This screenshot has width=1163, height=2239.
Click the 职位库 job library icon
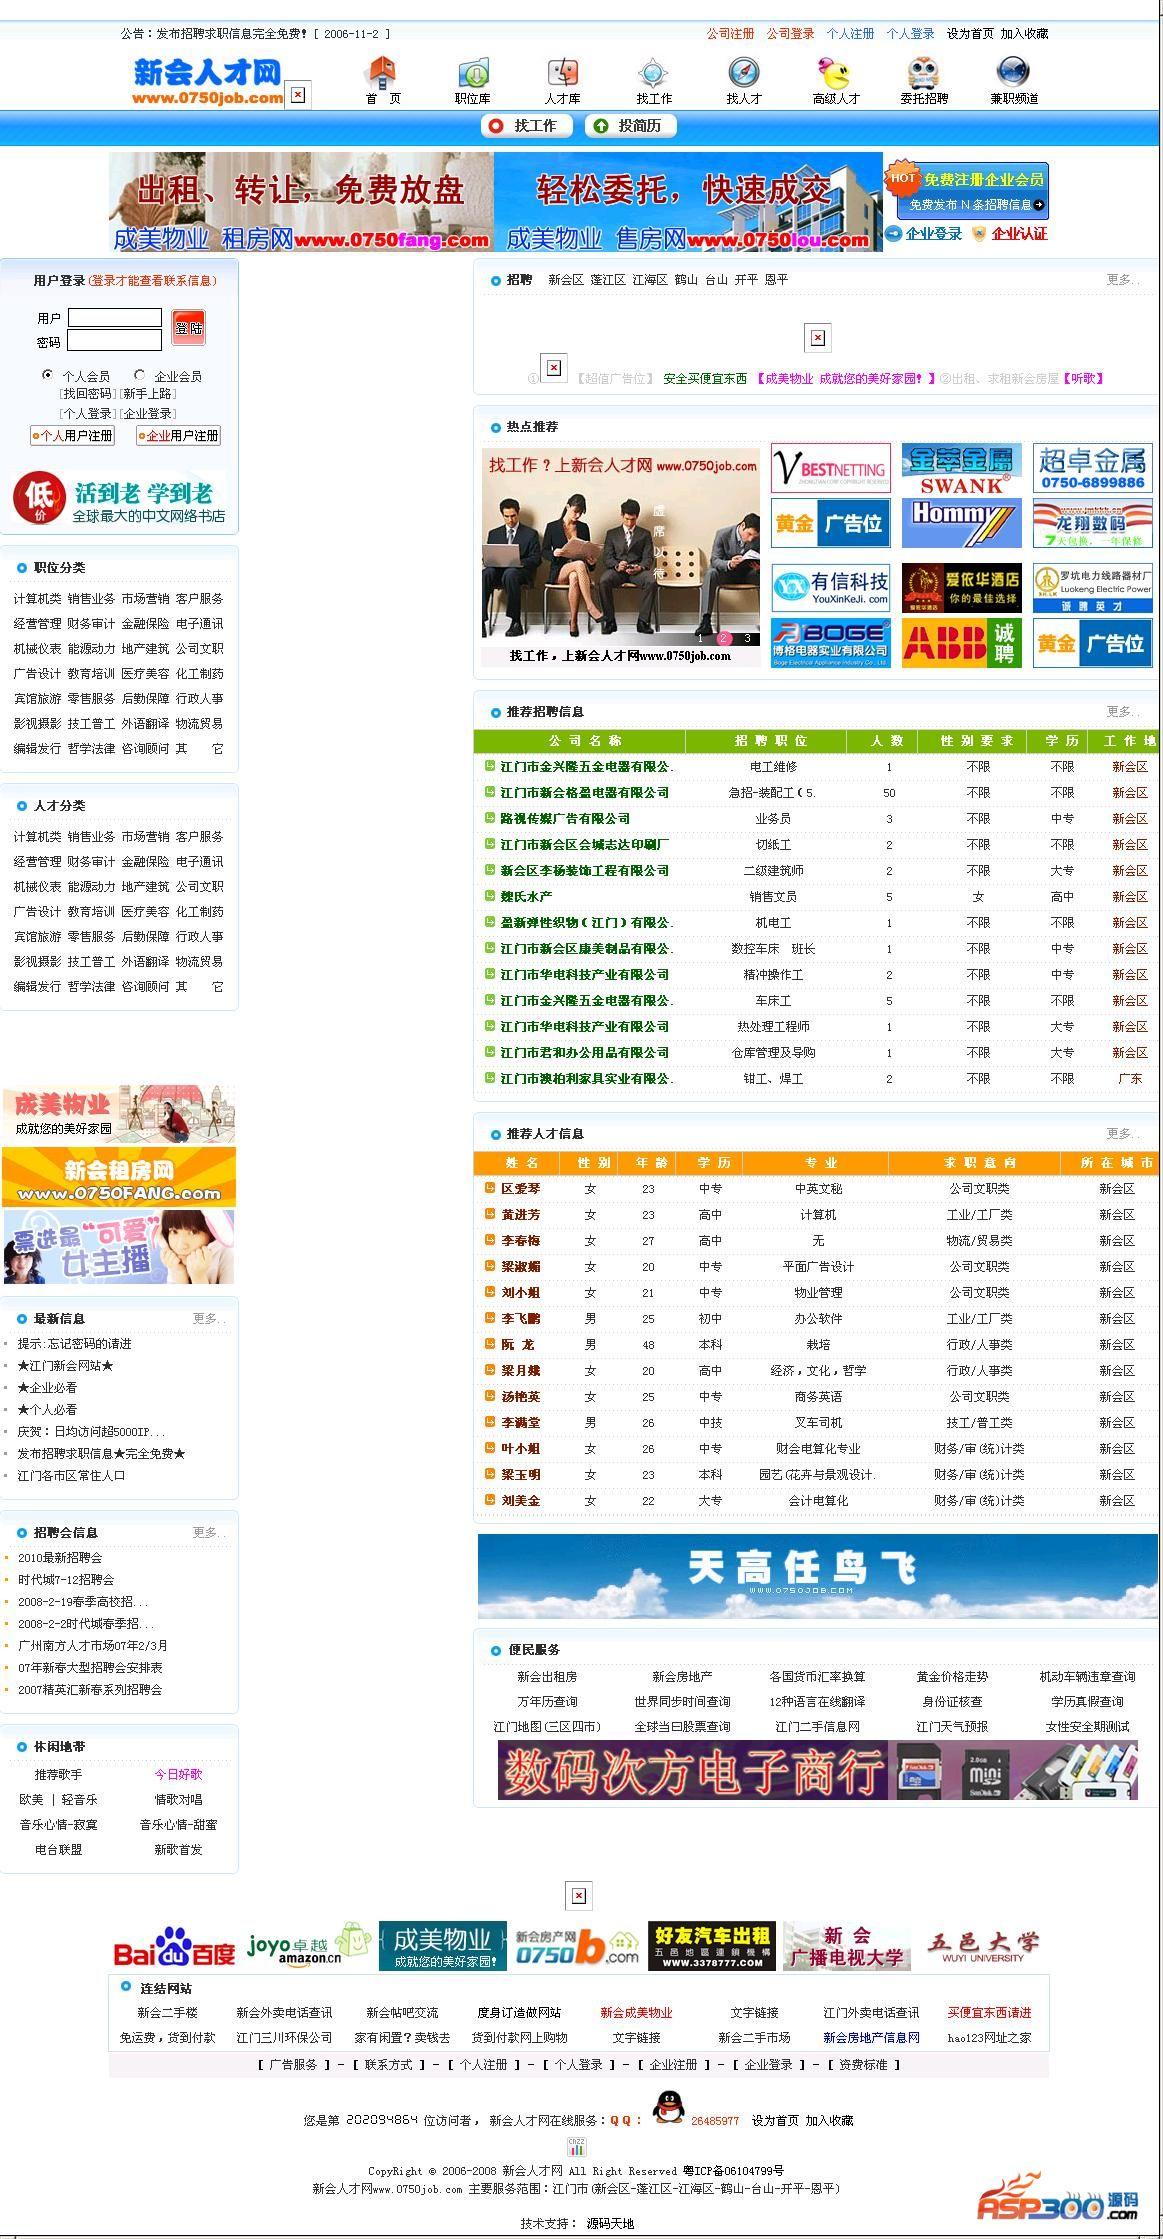pos(473,72)
